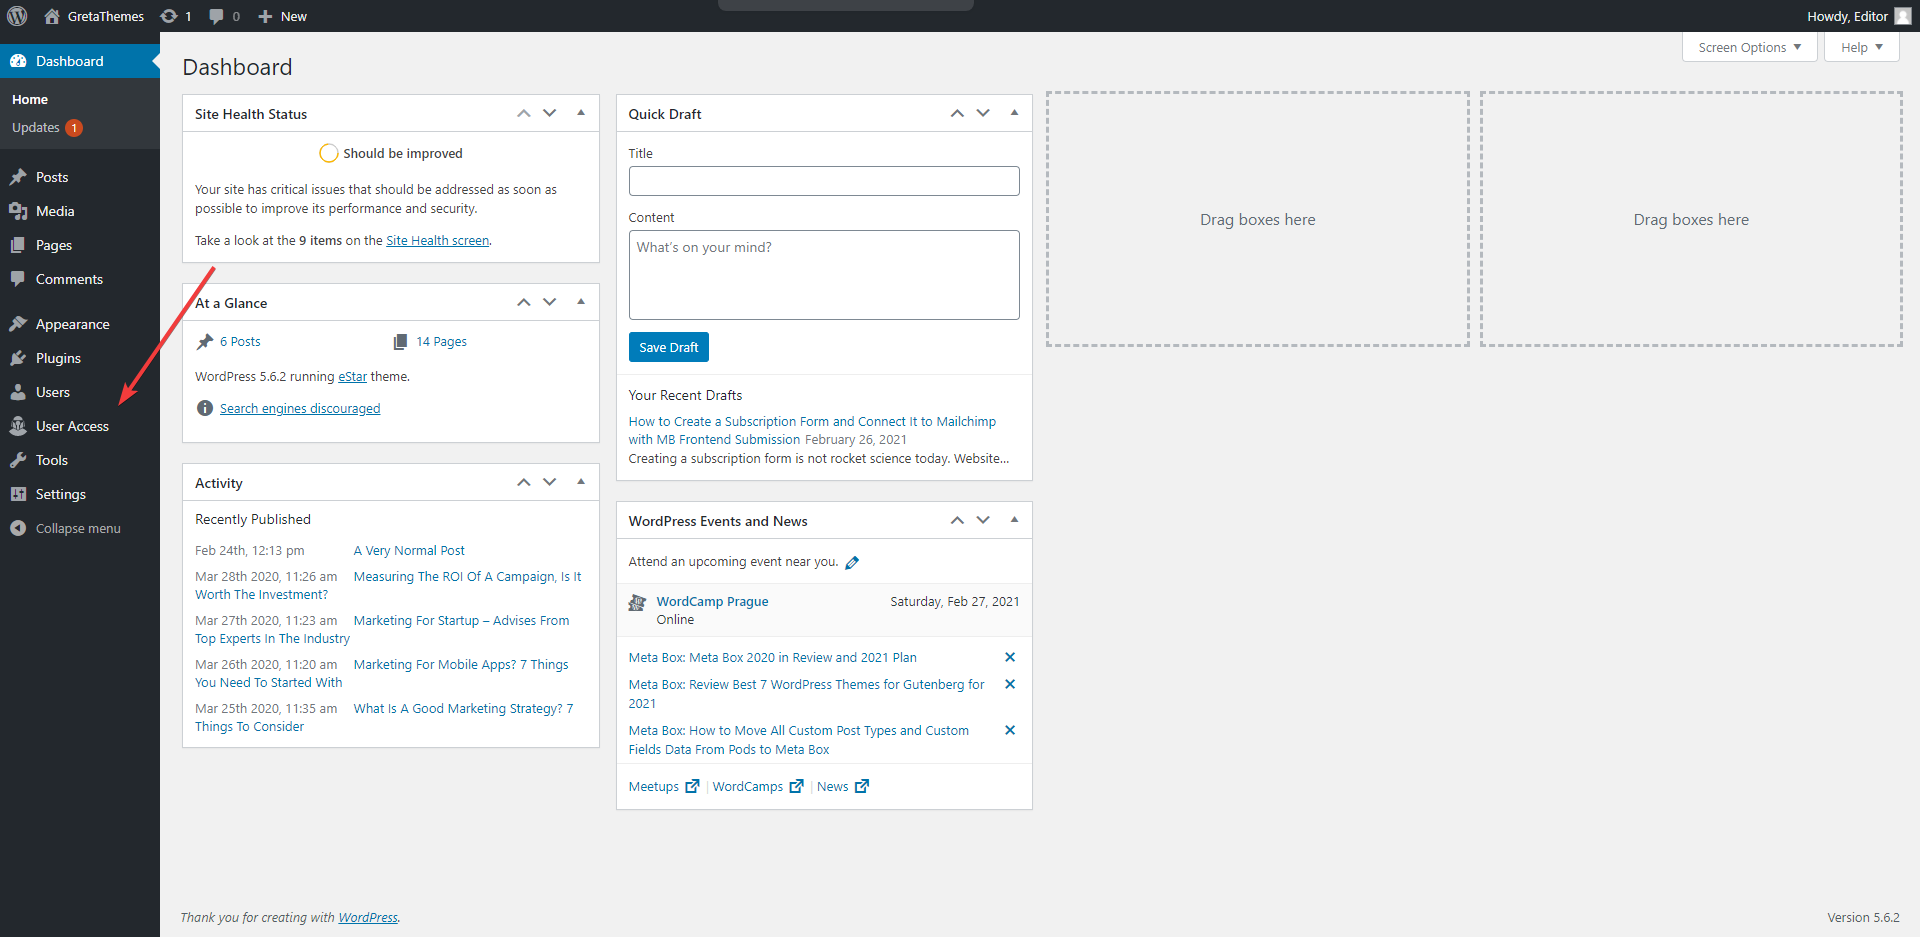Image resolution: width=1920 pixels, height=937 pixels.
Task: Edit event location with pencil icon
Action: 852,563
